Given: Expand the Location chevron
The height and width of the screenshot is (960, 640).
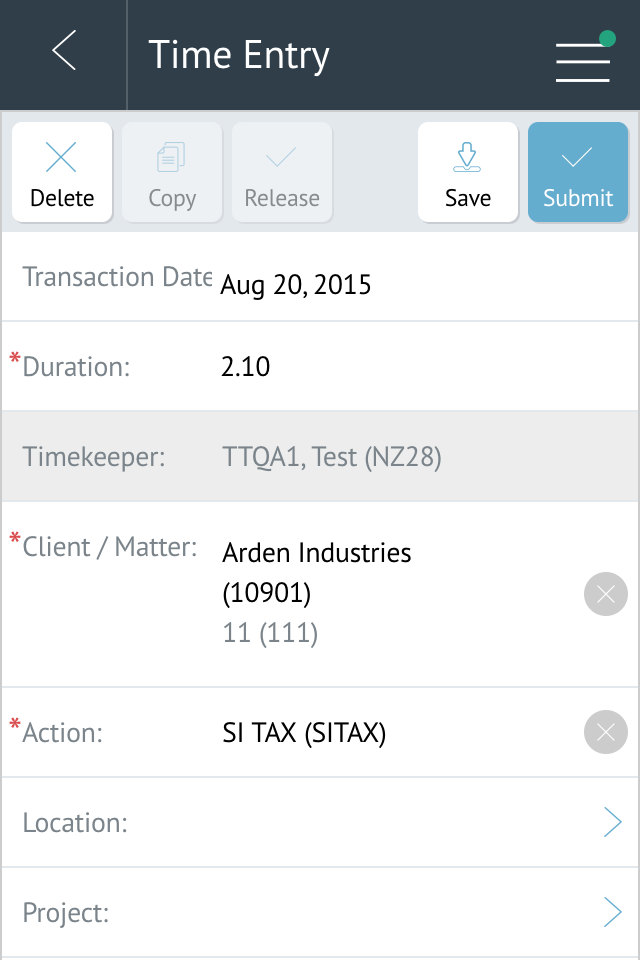Looking at the screenshot, I should [x=612, y=822].
